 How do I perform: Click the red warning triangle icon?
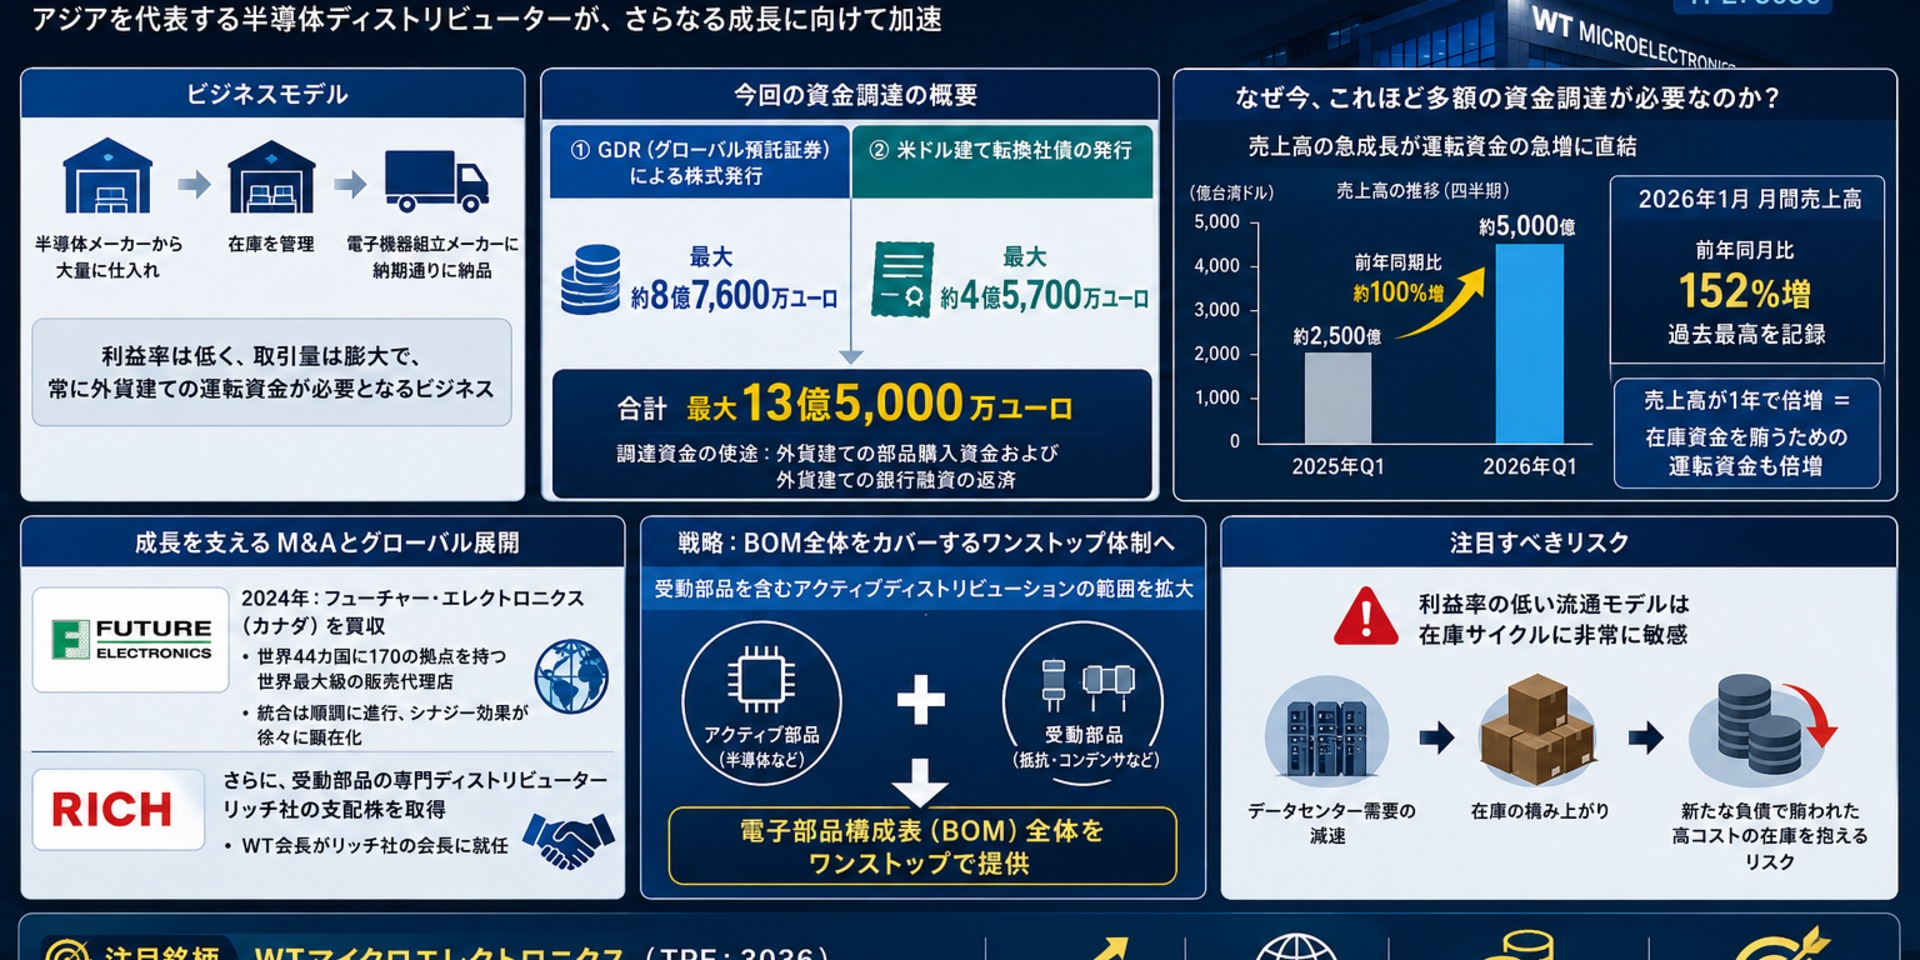[x=1366, y=617]
